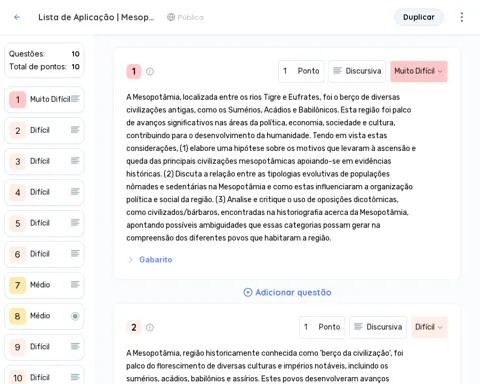Select question 8 Médio in sidebar

tap(44, 316)
